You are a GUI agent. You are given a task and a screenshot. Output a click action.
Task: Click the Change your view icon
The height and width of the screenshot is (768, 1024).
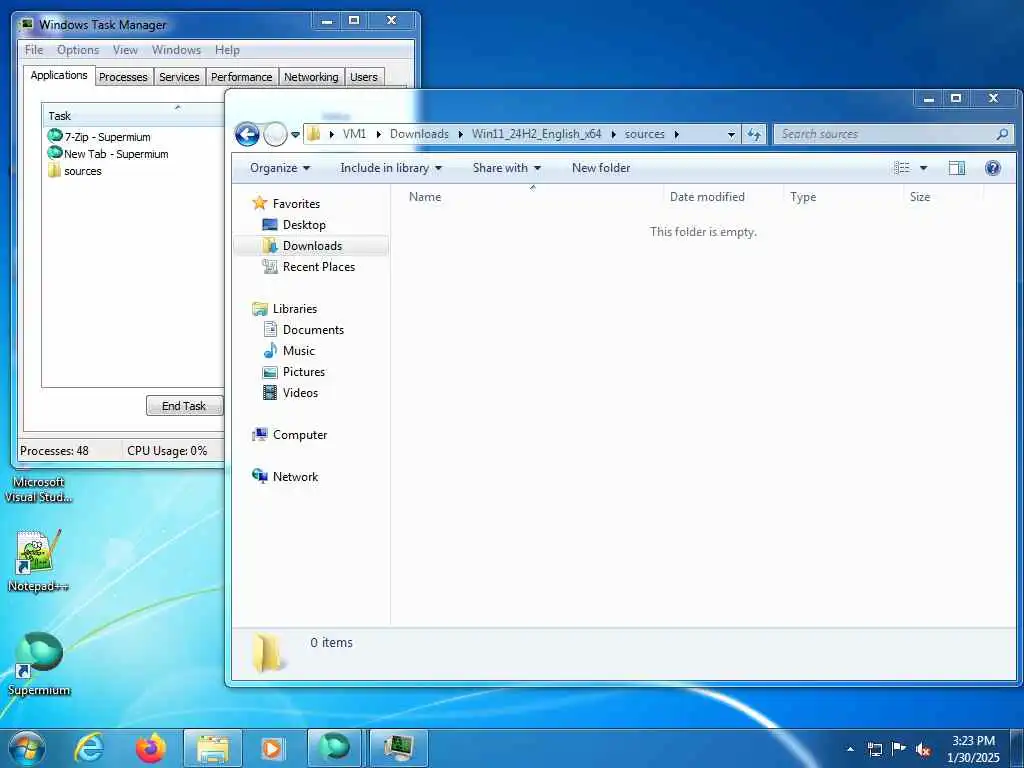[x=902, y=168]
